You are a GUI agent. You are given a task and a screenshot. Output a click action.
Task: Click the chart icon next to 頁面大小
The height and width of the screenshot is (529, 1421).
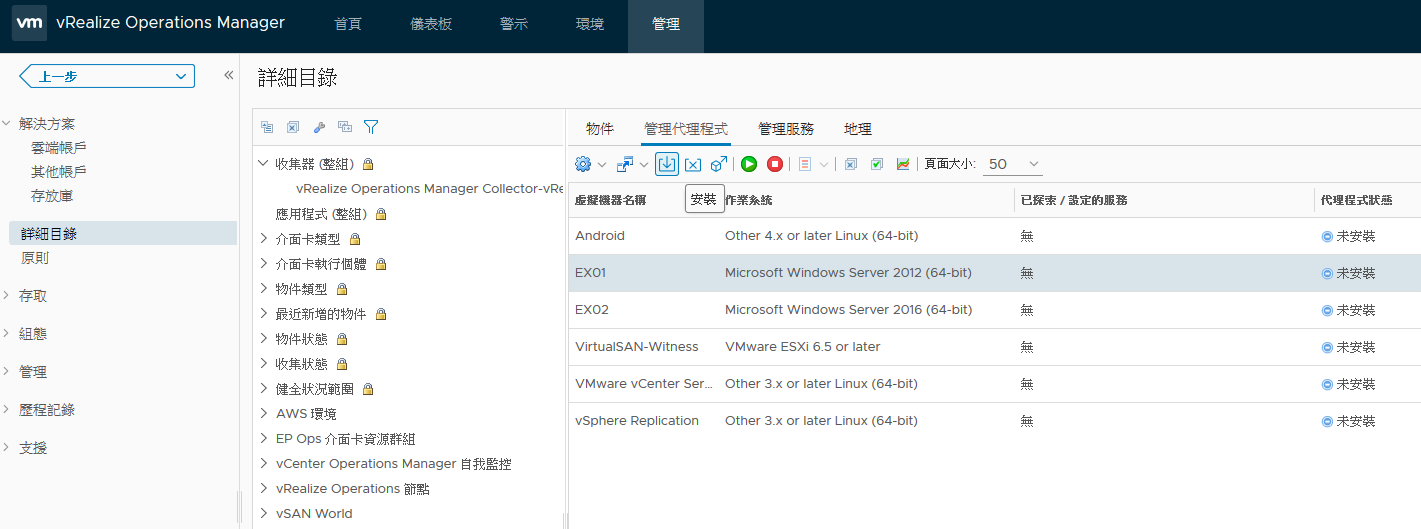point(903,164)
